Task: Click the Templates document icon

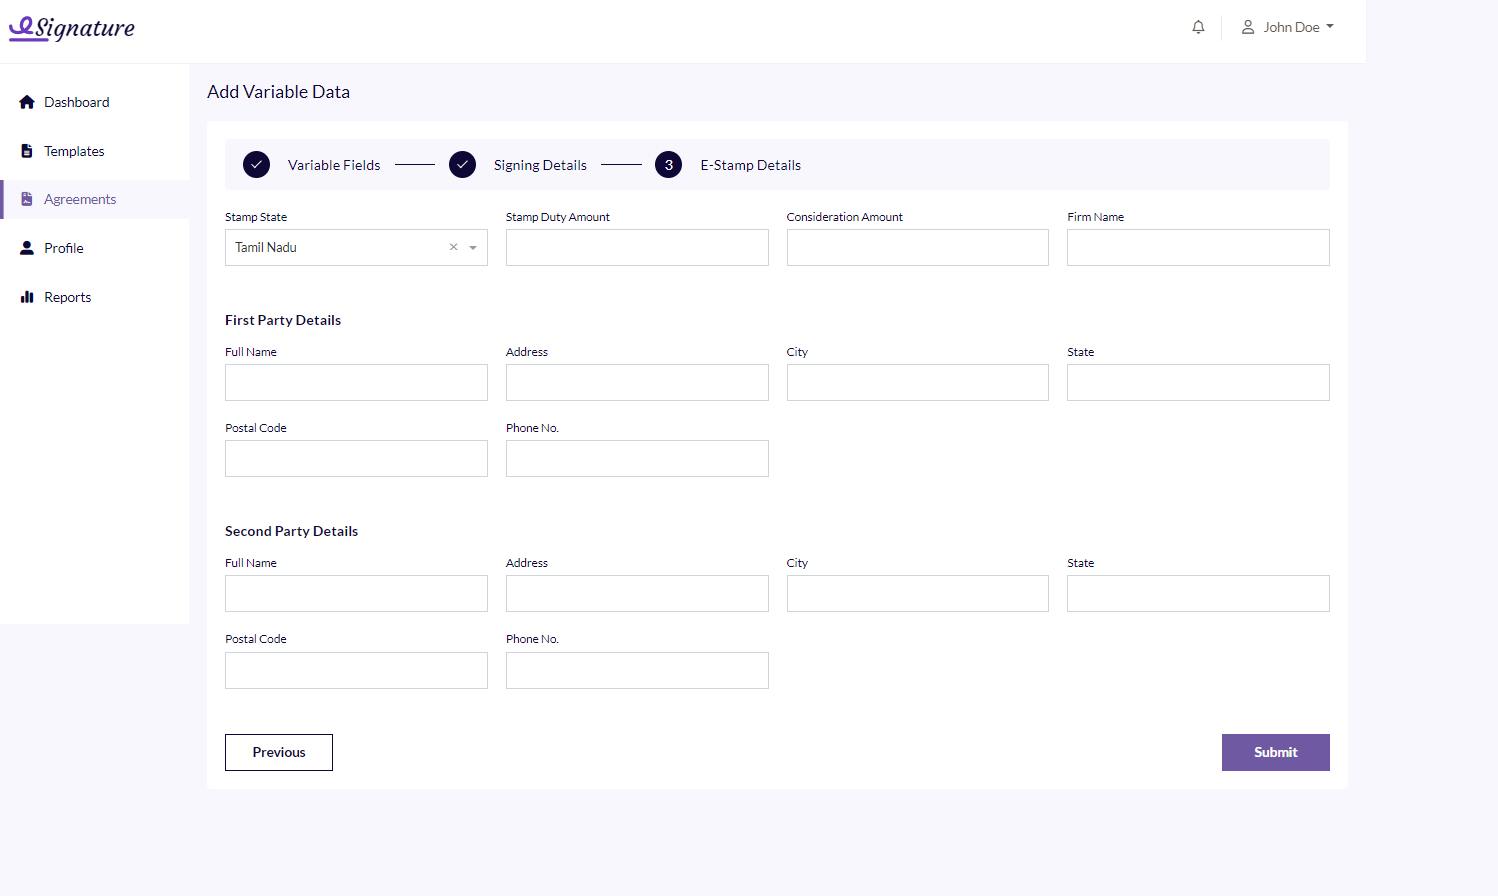Action: coord(27,151)
